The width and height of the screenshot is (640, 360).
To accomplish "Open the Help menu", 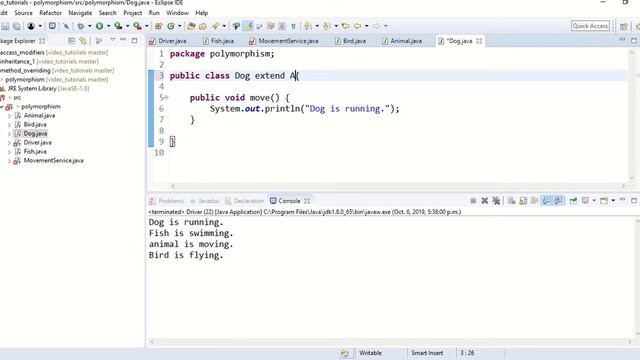I will [x=202, y=13].
